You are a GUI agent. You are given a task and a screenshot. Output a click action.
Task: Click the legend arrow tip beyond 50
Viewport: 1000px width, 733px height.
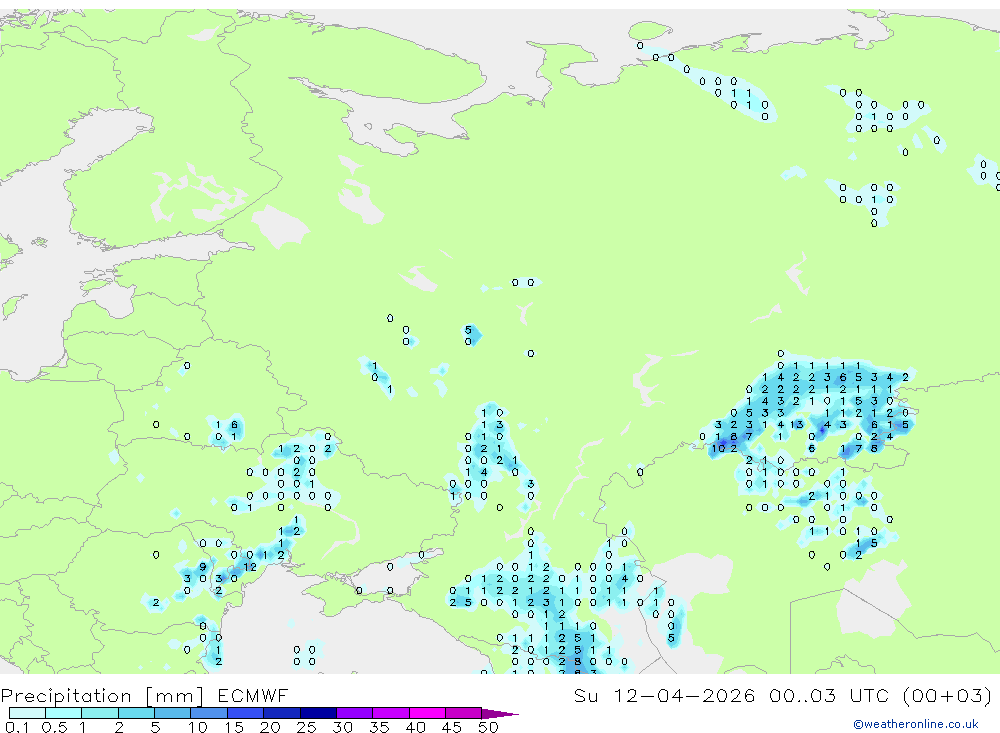[501, 713]
